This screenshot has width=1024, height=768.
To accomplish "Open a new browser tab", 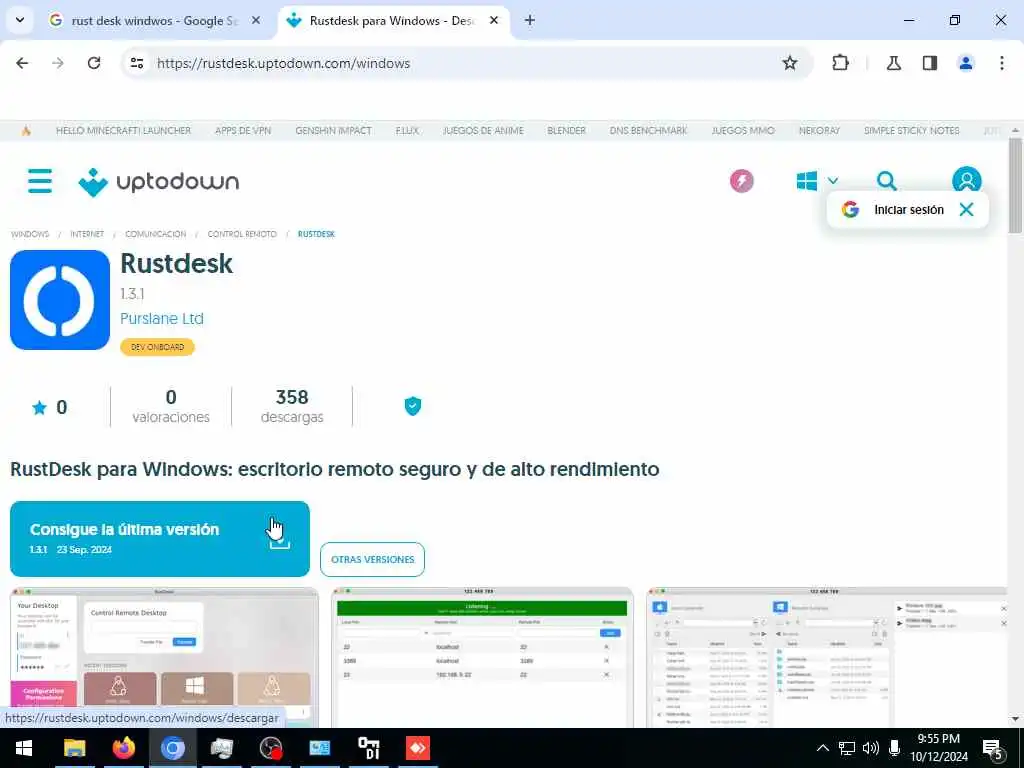I will 530,21.
